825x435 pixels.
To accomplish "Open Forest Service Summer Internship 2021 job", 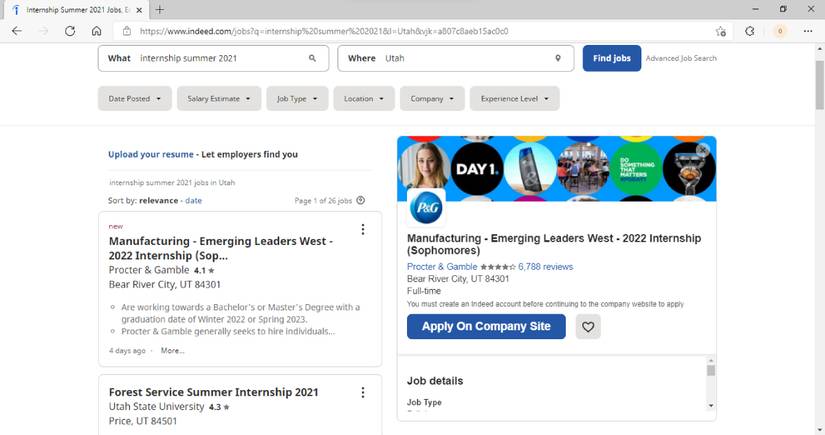I will pyautogui.click(x=214, y=392).
